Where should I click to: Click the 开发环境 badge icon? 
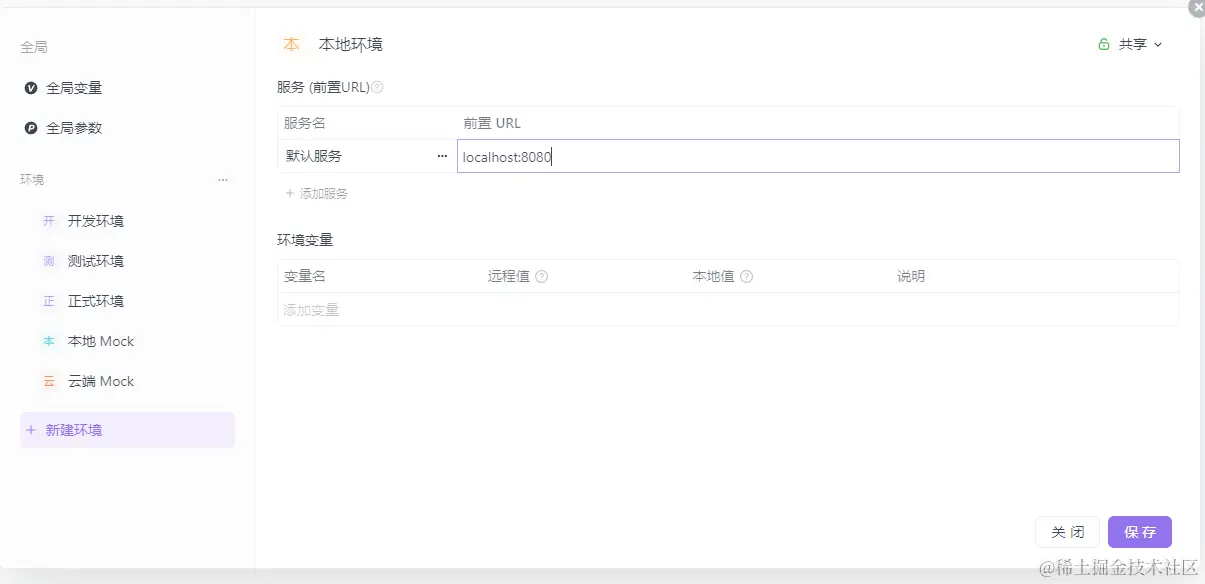tap(49, 221)
